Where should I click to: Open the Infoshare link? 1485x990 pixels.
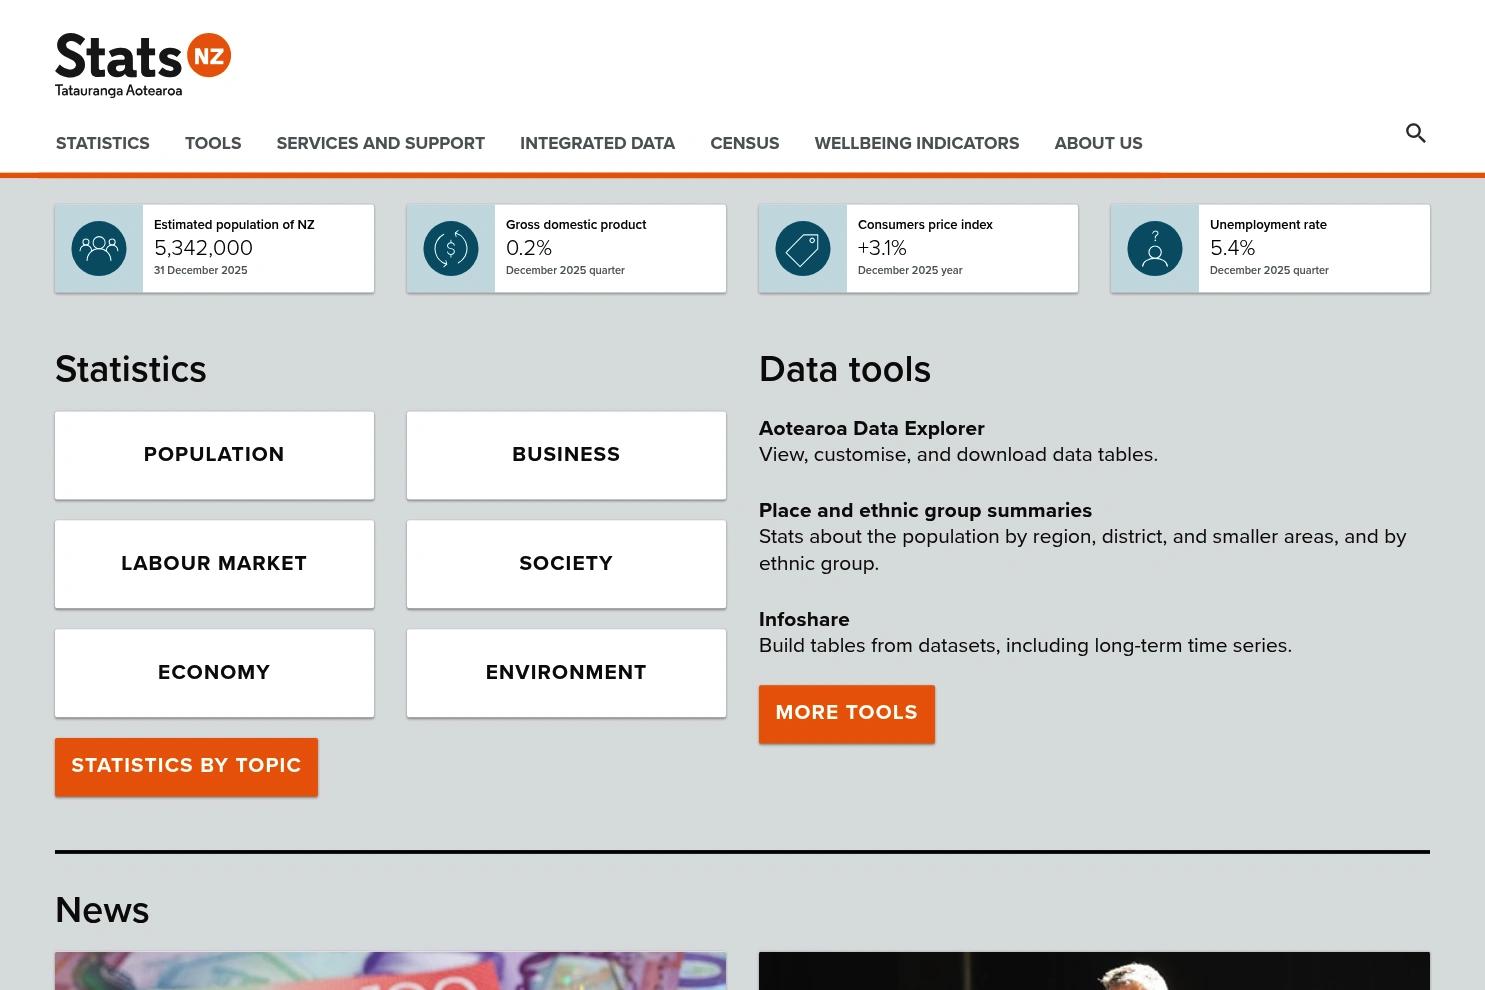(804, 619)
